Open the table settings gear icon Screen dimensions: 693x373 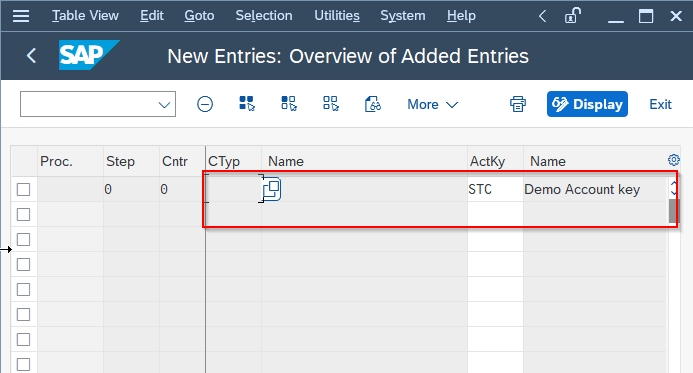[x=674, y=160]
